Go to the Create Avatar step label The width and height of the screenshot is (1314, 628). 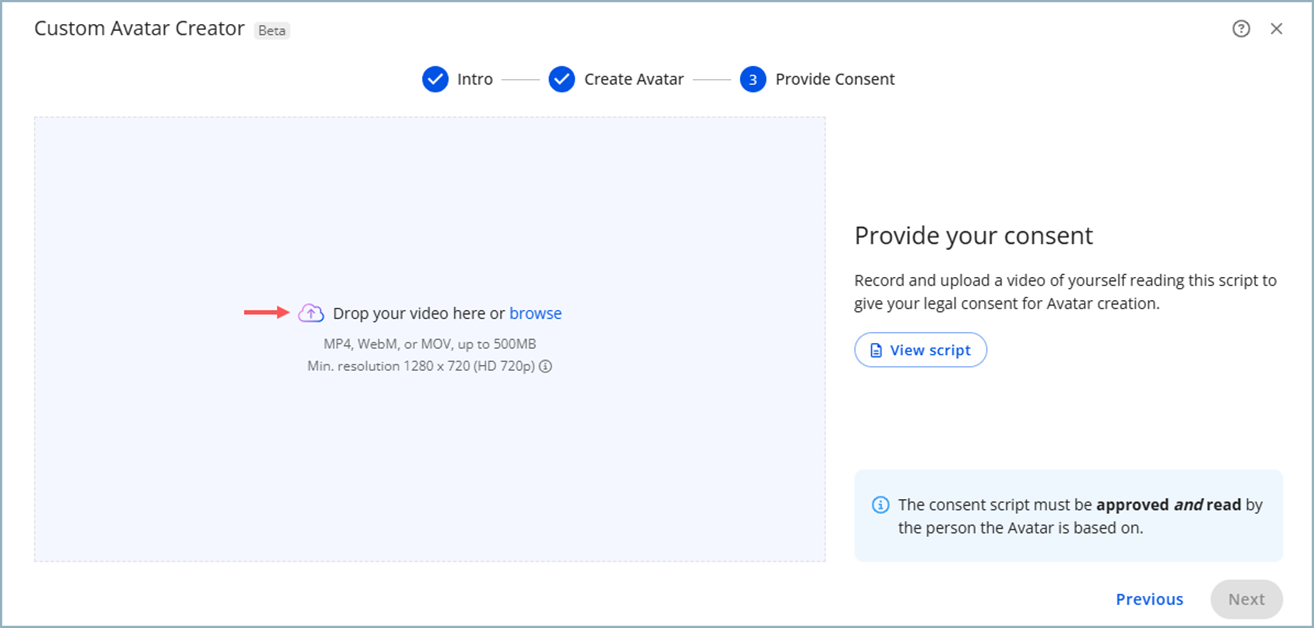tap(634, 79)
